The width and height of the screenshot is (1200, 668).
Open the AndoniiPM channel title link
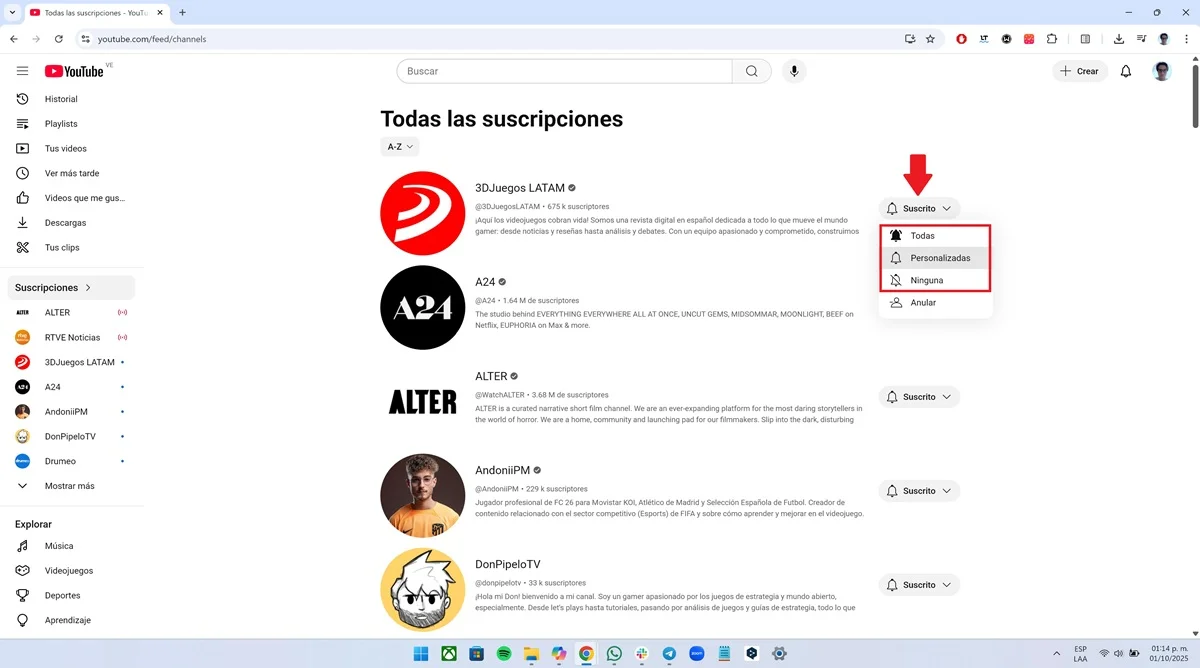click(502, 470)
